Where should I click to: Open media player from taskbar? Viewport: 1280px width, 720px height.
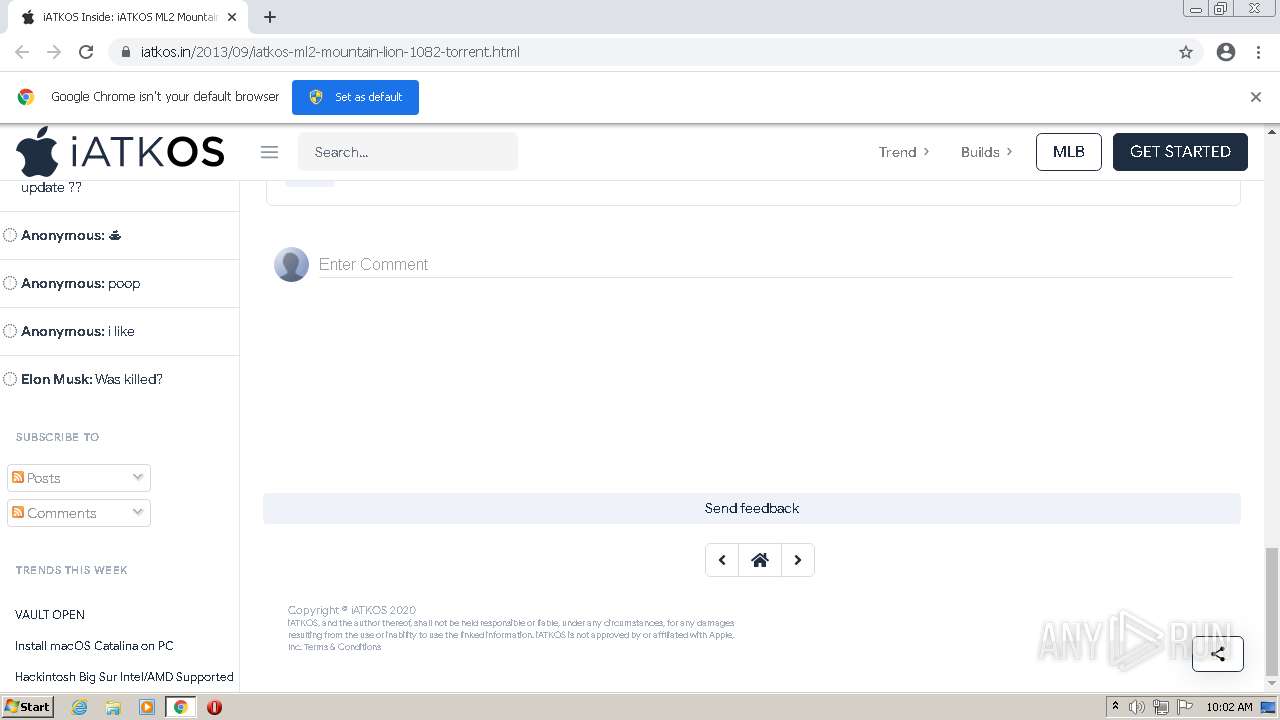147,707
